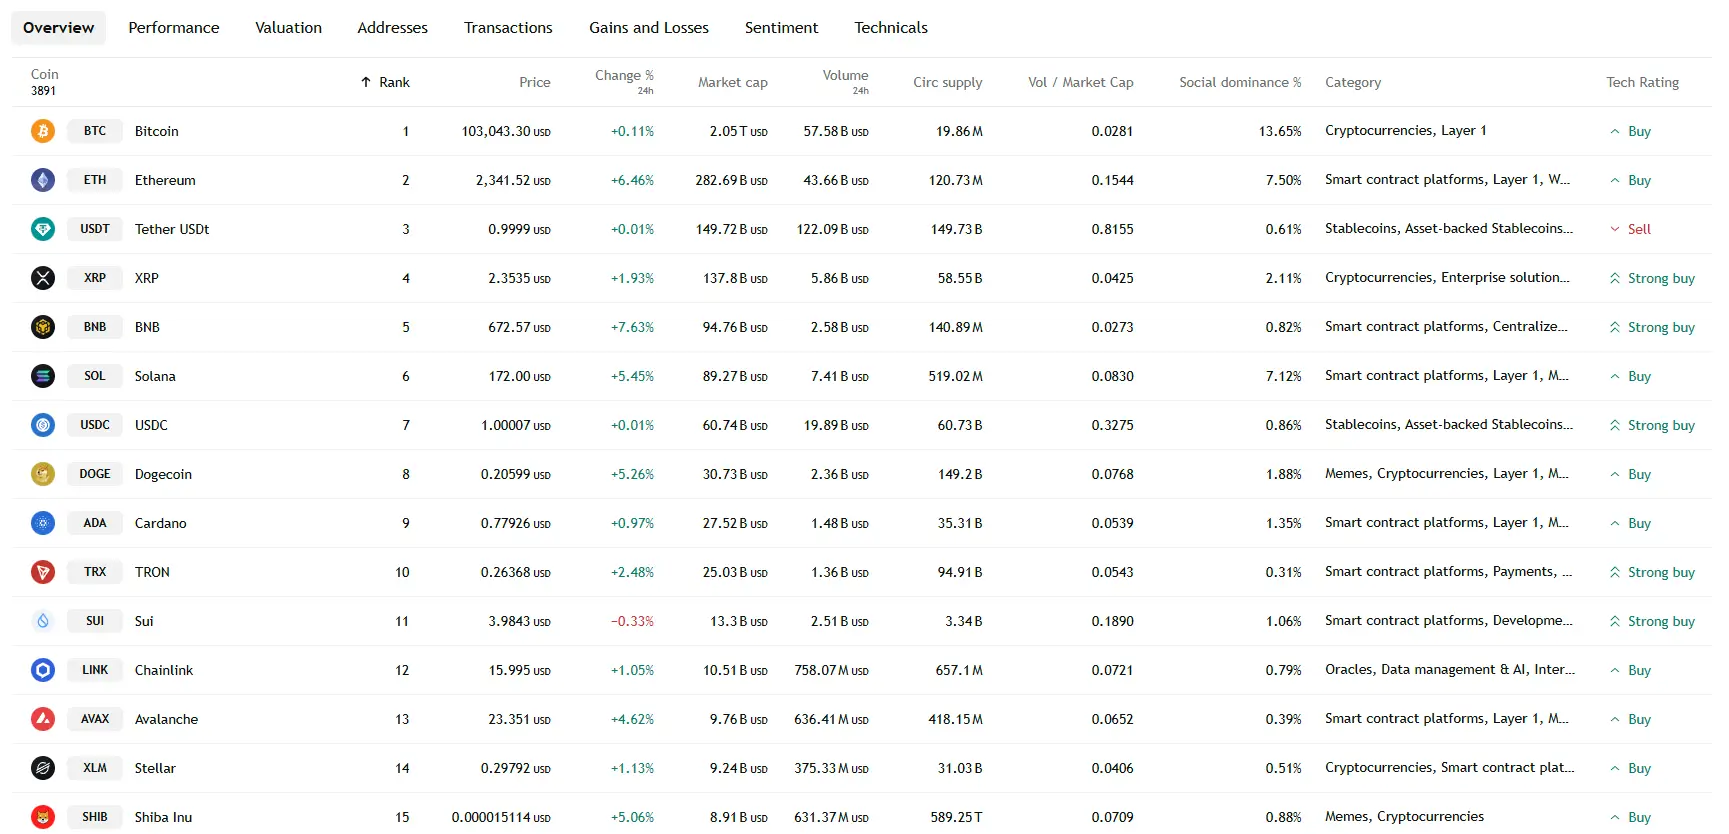The height and width of the screenshot is (834, 1729).
Task: Click the XRP coin logo
Action: (x=43, y=278)
